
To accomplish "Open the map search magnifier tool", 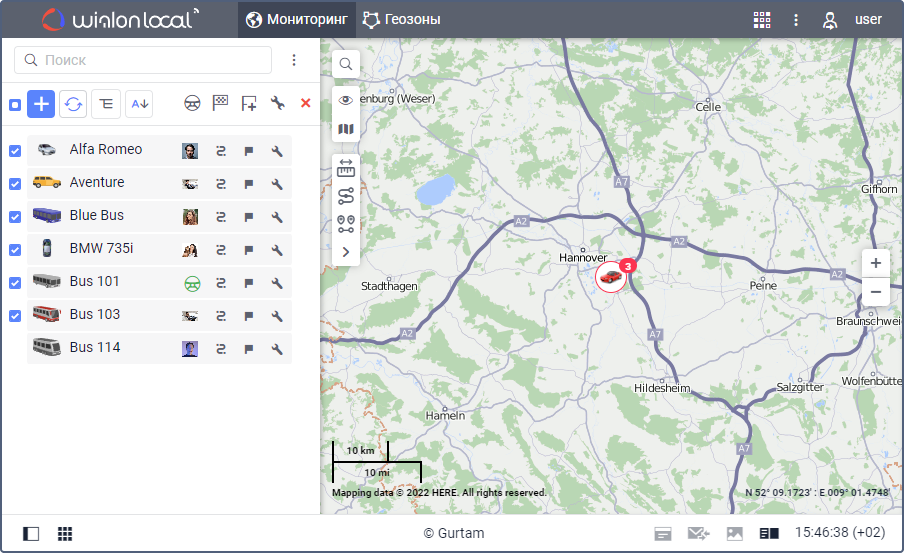I will pos(346,64).
